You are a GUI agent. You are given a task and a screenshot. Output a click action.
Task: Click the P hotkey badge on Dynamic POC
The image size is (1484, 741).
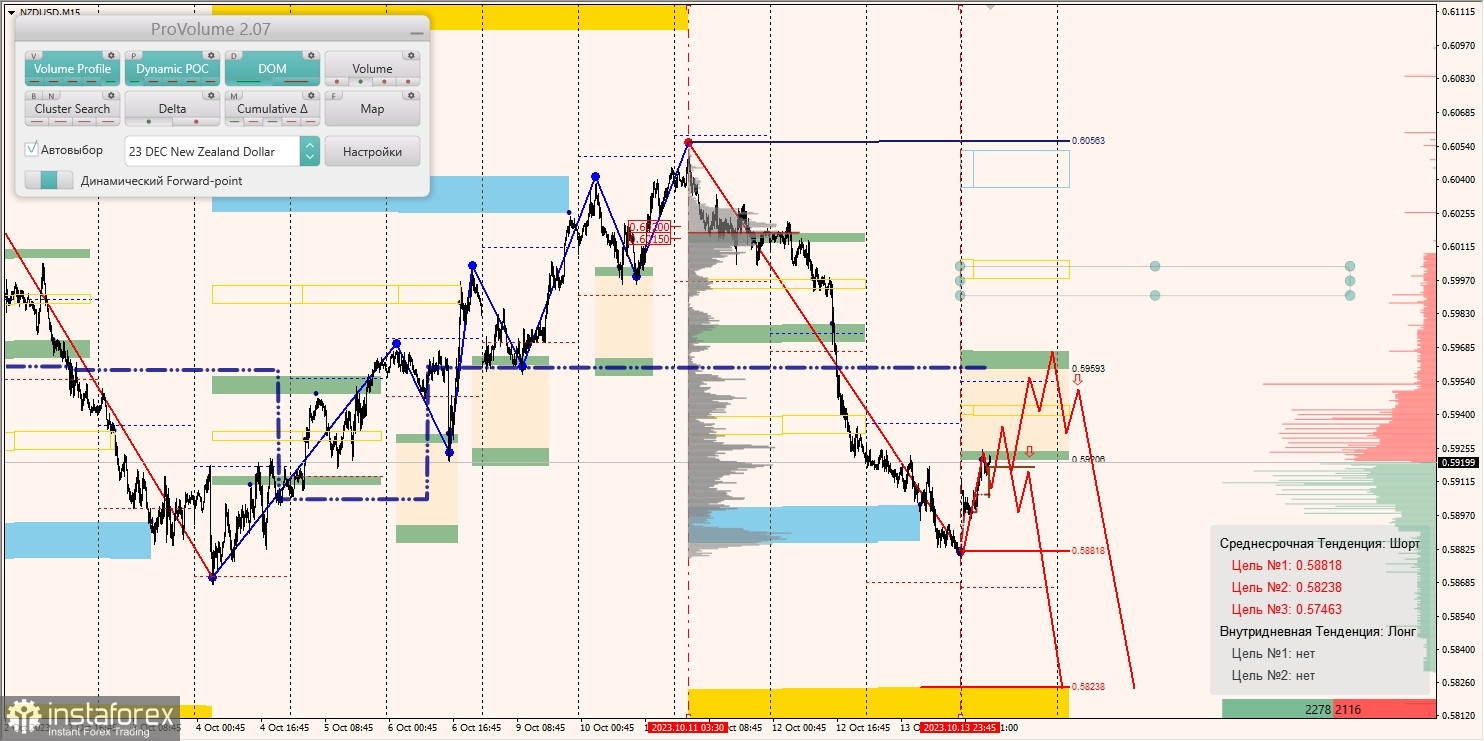136,56
